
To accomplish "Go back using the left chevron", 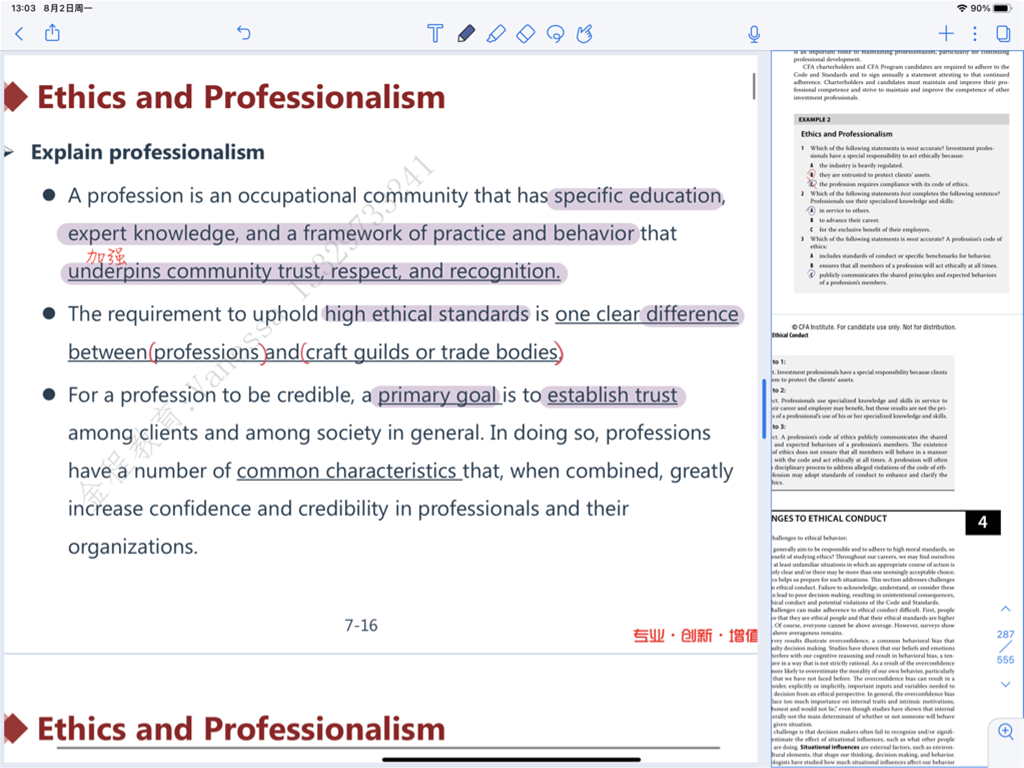I will (19, 34).
